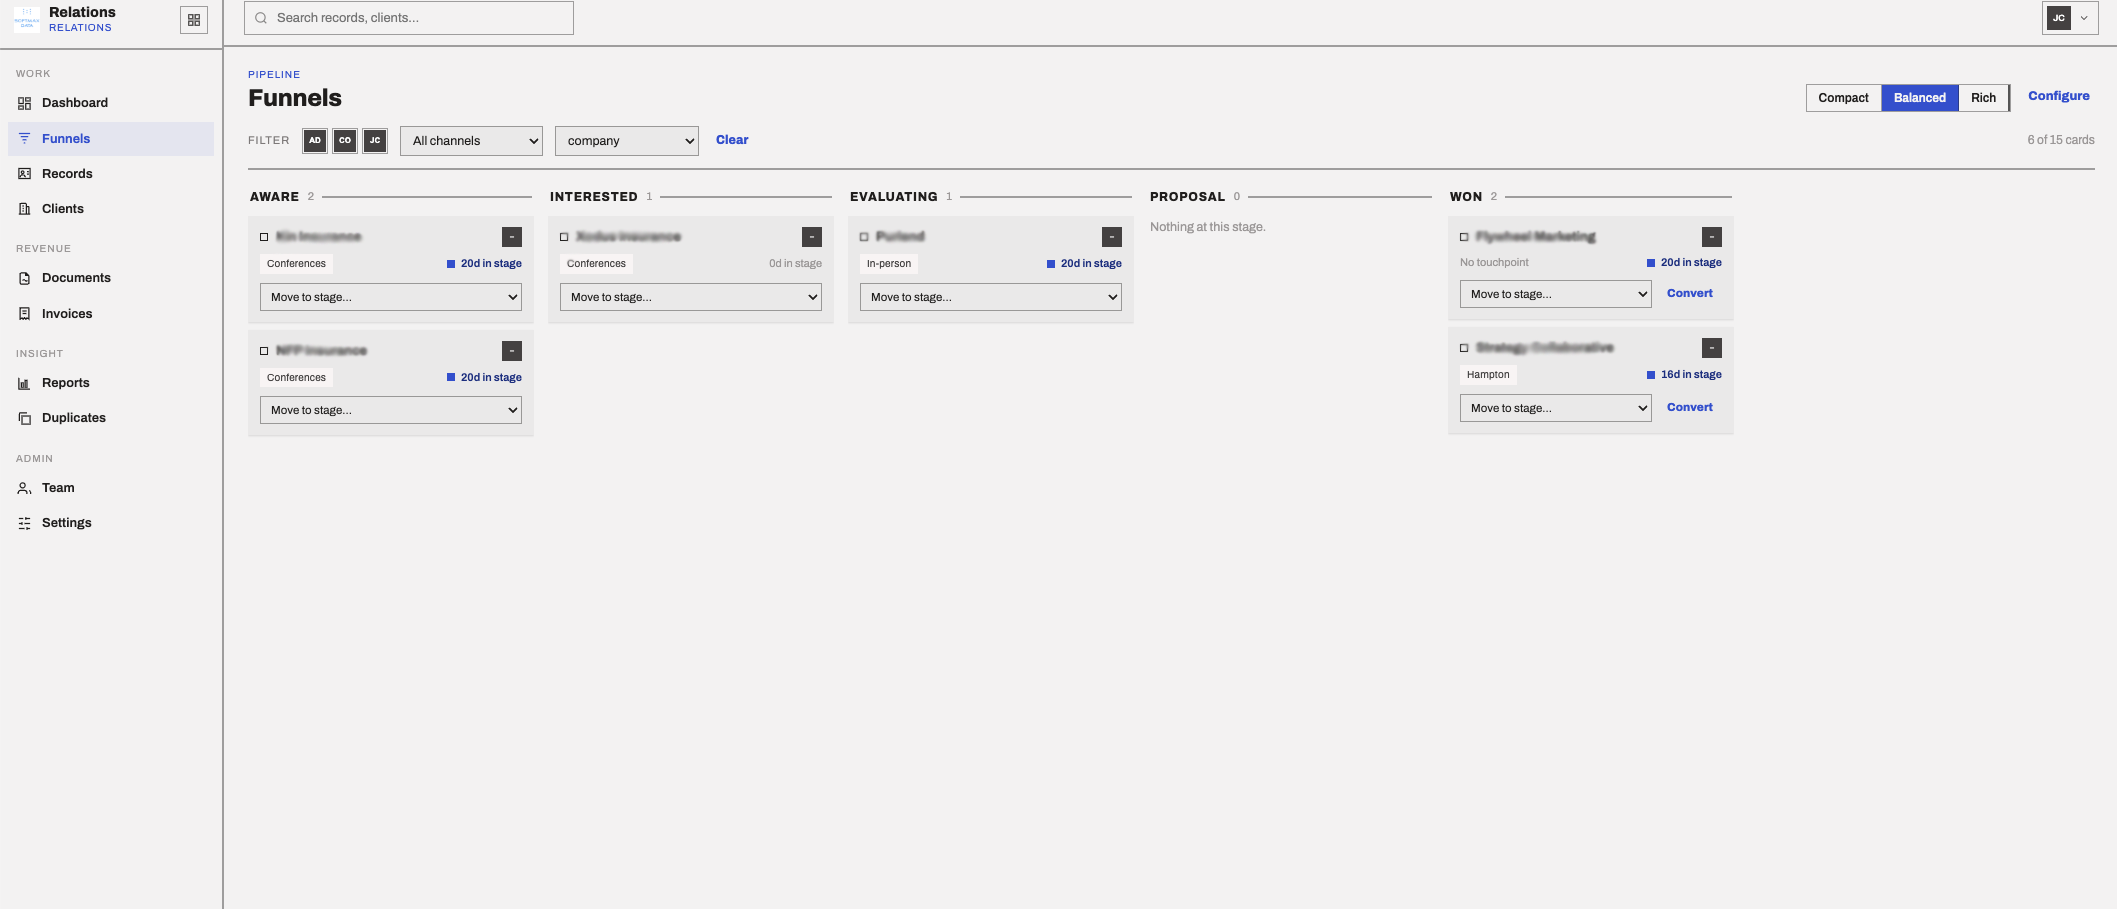
Task: Open the Dashboard sidebar icon
Action: tap(25, 103)
